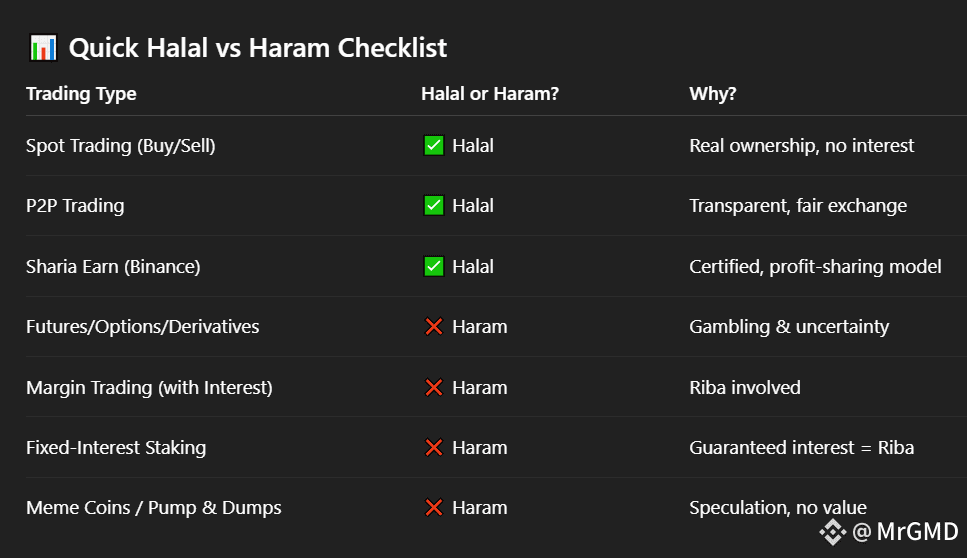Image resolution: width=967 pixels, height=558 pixels.
Task: Click the green checkmark for P2P Trading
Action: [433, 206]
